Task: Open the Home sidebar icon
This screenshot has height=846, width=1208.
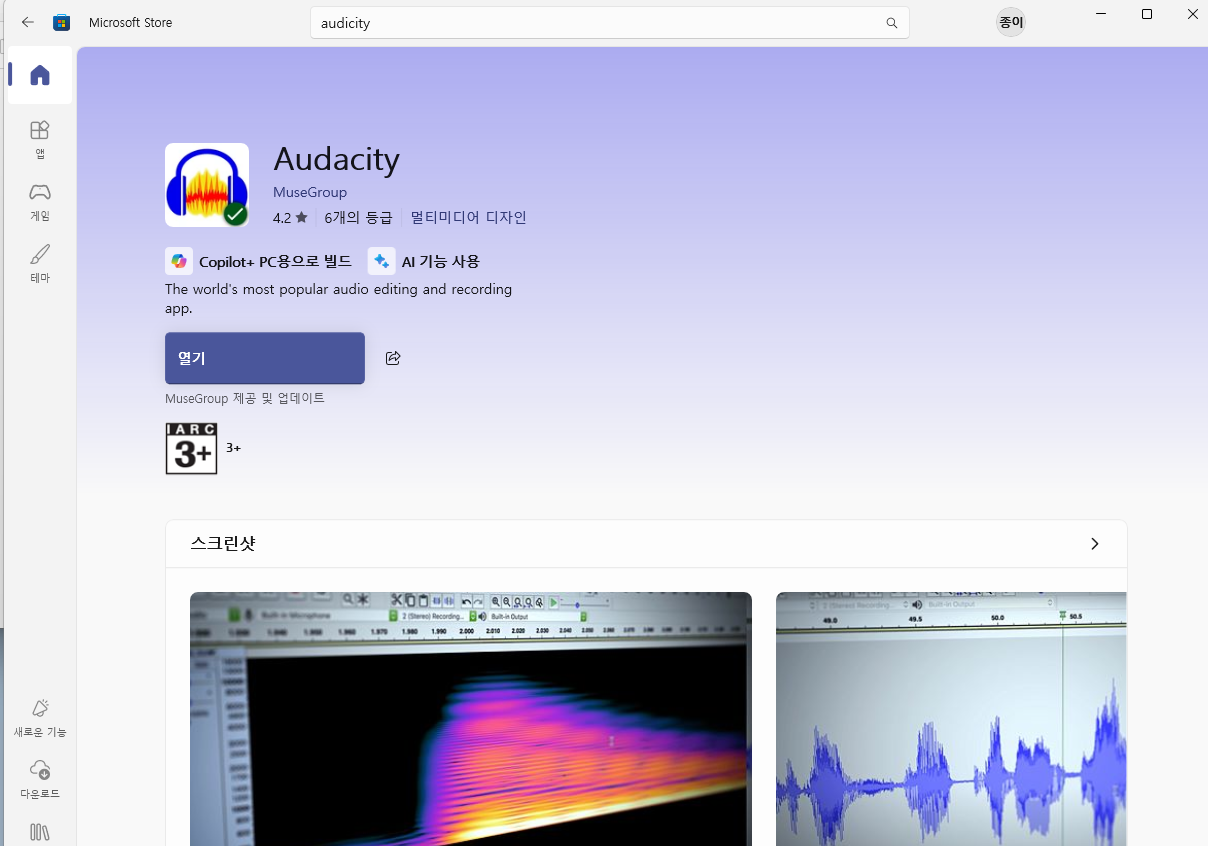Action: pos(40,75)
